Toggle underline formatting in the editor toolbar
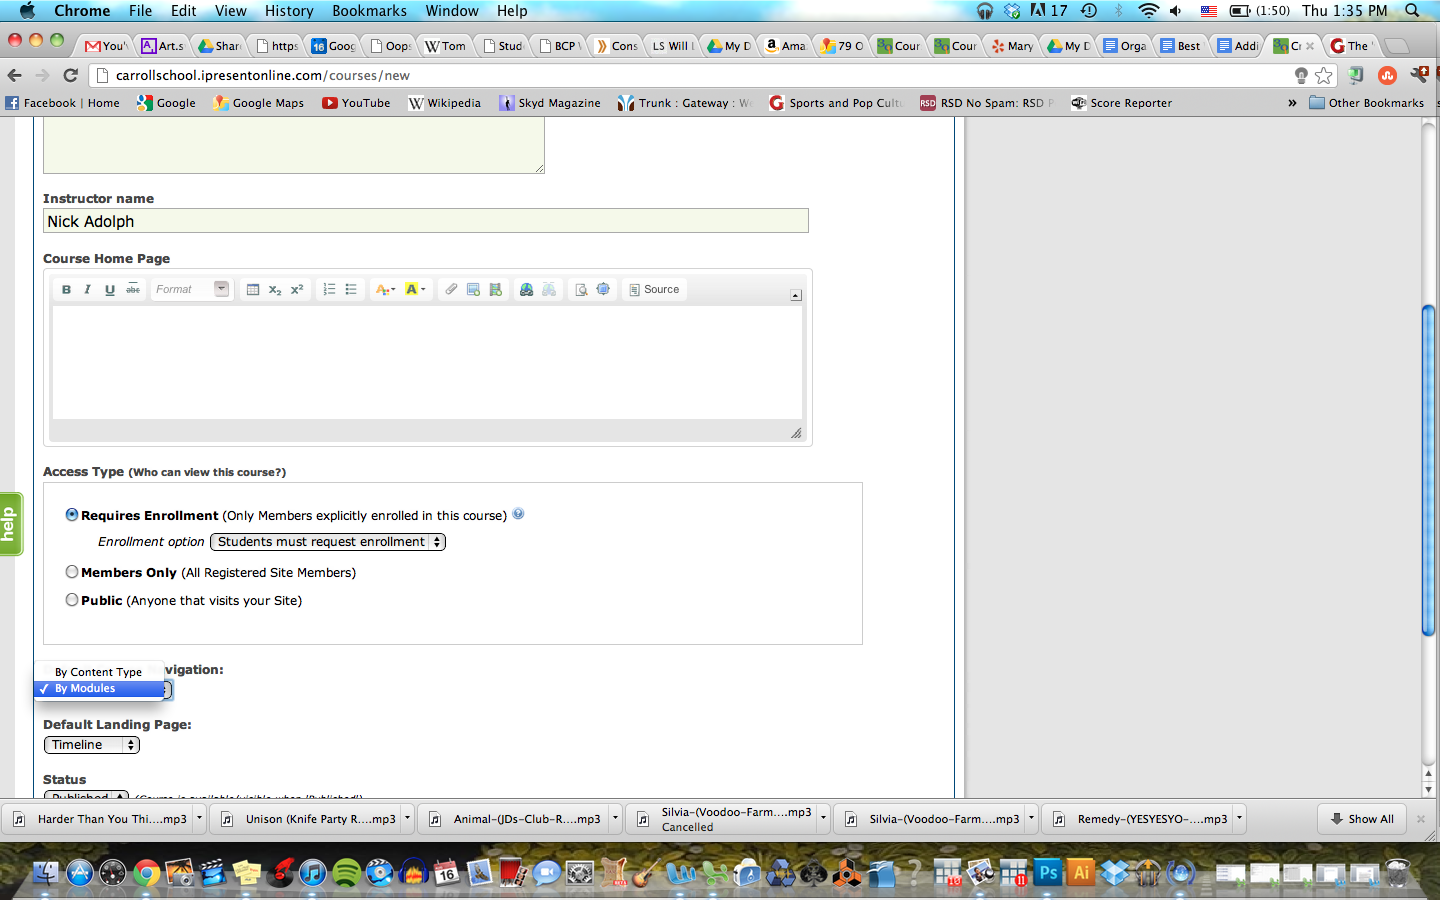1440x900 pixels. (110, 289)
